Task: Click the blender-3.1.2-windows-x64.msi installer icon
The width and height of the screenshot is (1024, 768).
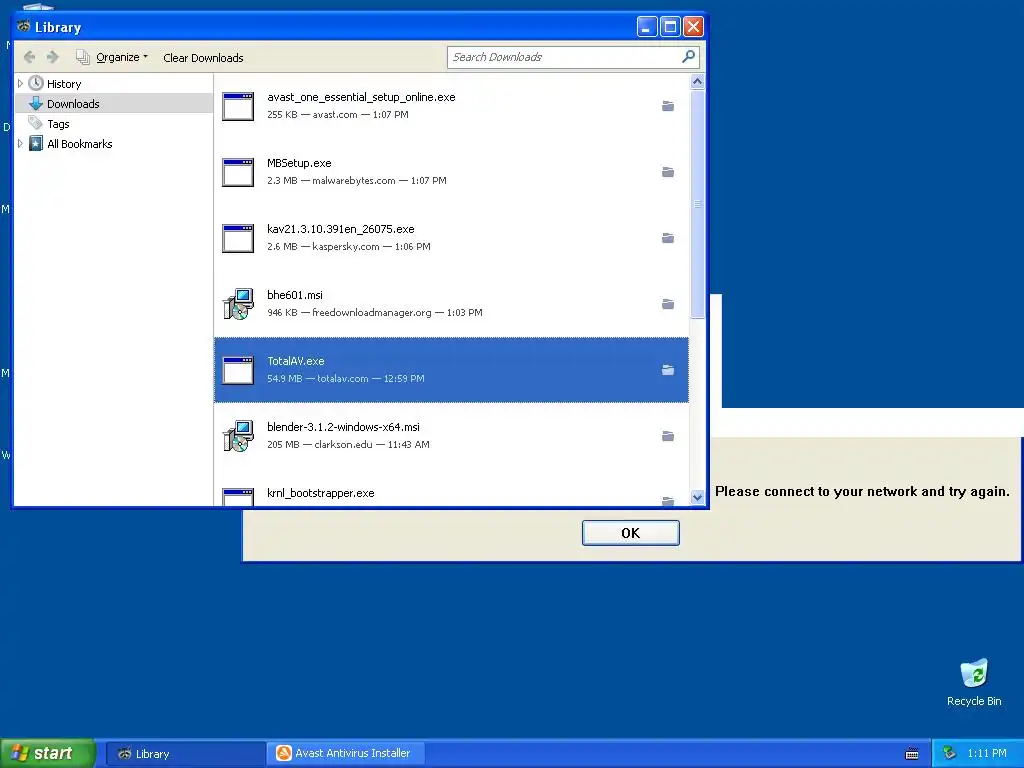Action: tap(238, 436)
